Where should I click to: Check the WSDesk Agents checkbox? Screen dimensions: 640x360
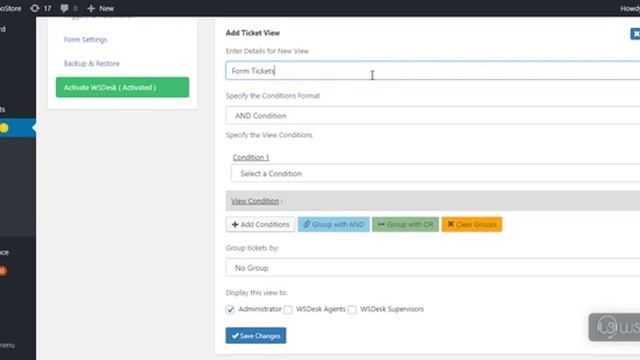[288, 309]
